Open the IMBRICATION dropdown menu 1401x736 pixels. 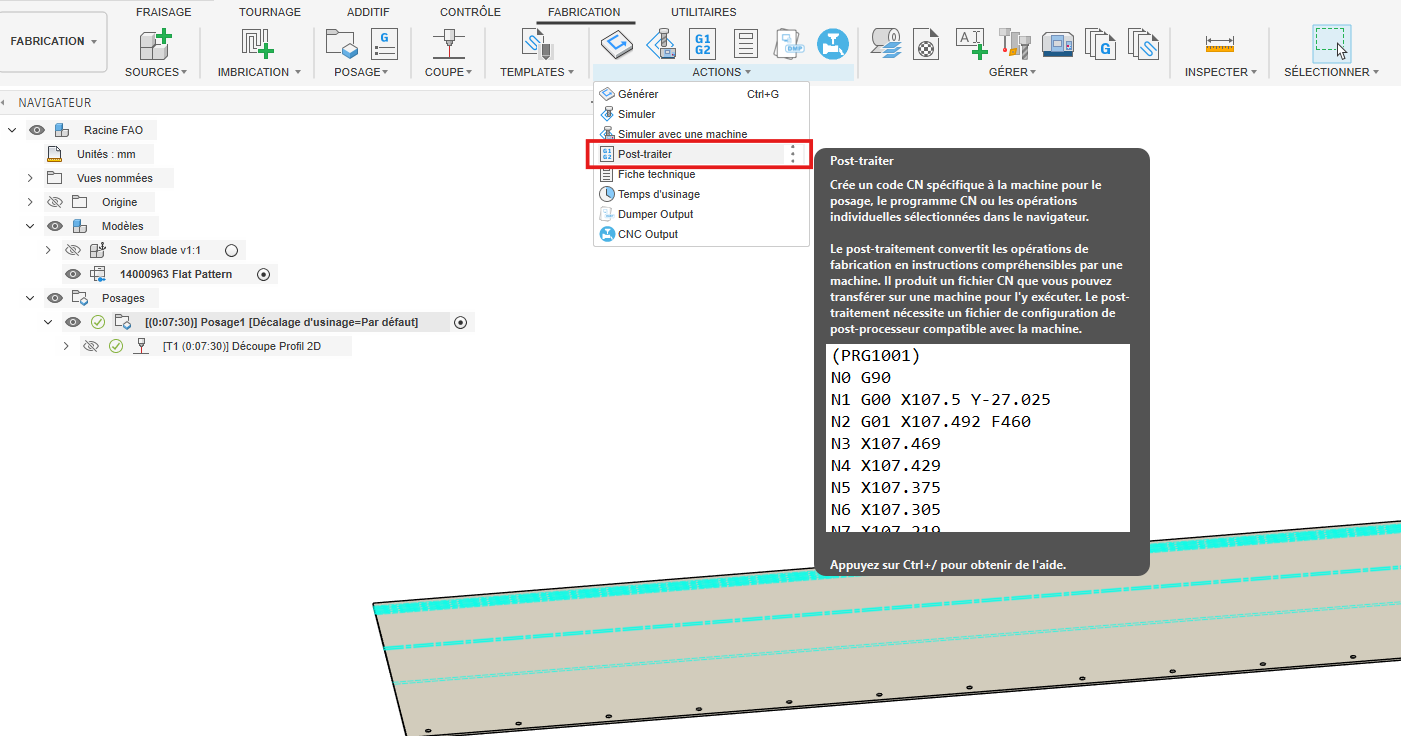click(259, 72)
